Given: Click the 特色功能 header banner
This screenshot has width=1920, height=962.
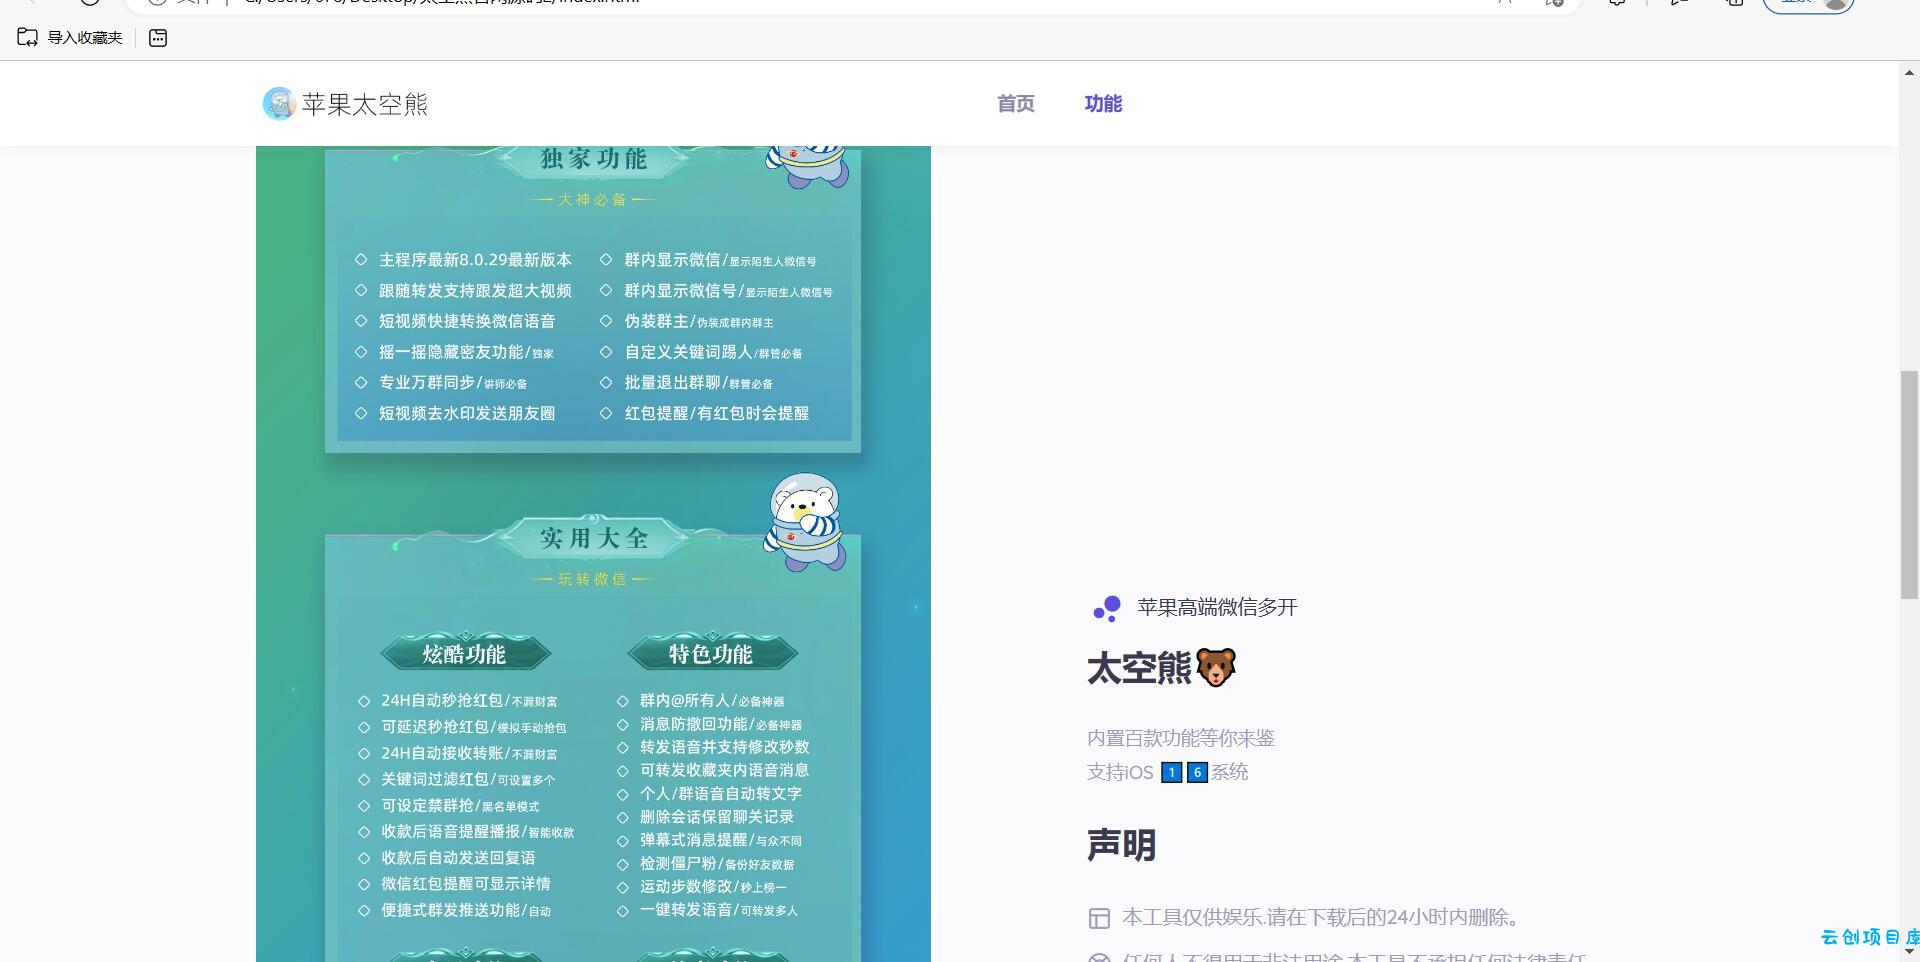Looking at the screenshot, I should click(712, 654).
